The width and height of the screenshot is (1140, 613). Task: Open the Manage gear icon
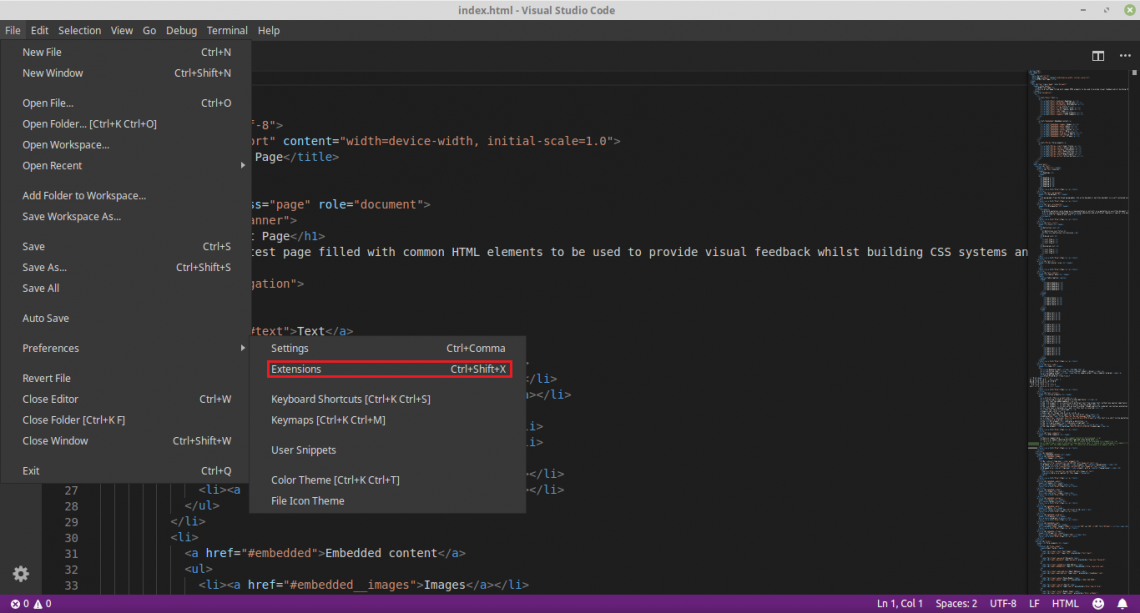point(20,574)
